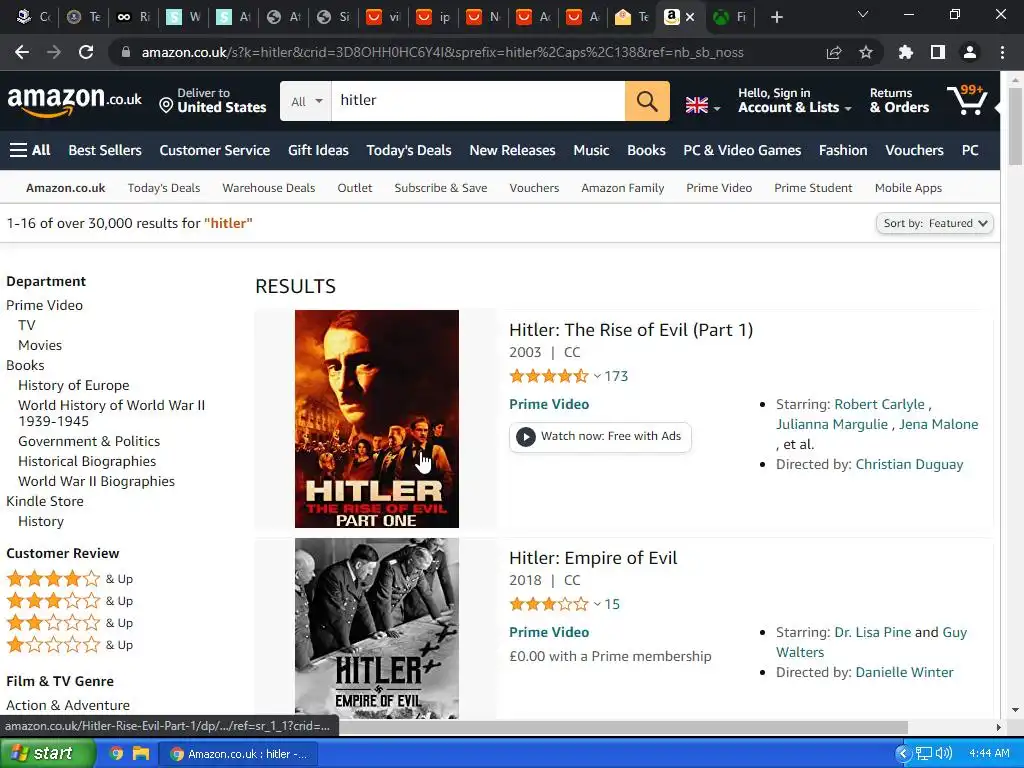Click the vertical page scrollbar thumb
Image resolution: width=1024 pixels, height=768 pixels.
coord(1015,126)
